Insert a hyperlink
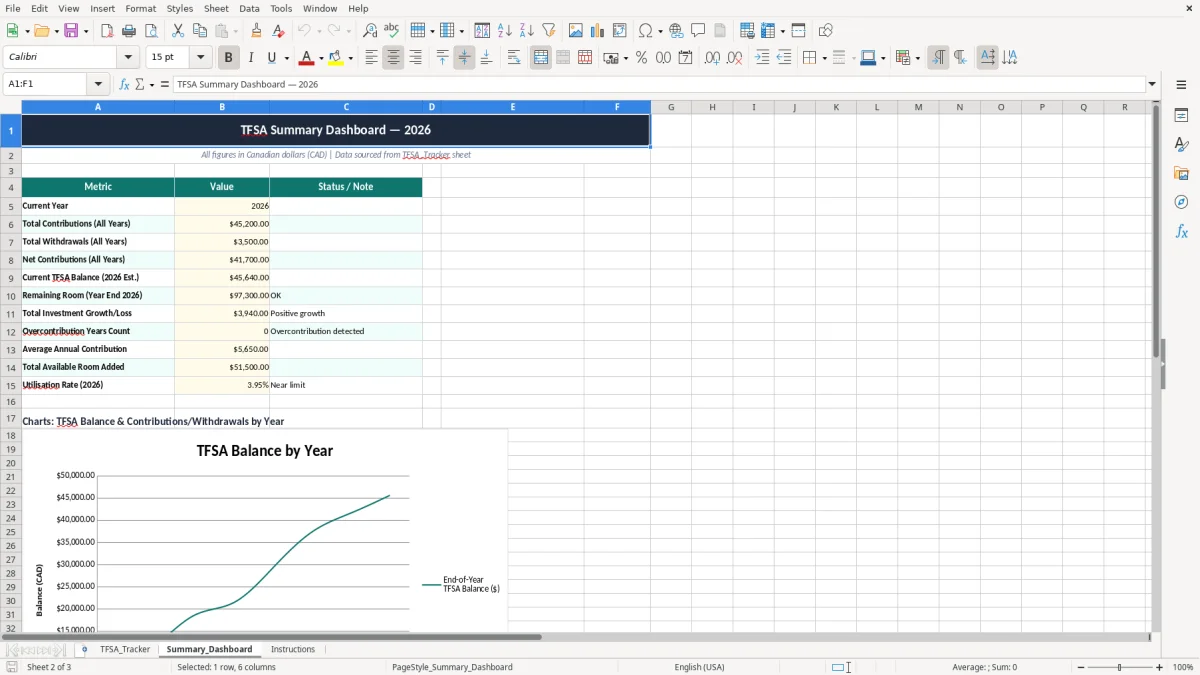This screenshot has width=1200, height=675. (676, 31)
